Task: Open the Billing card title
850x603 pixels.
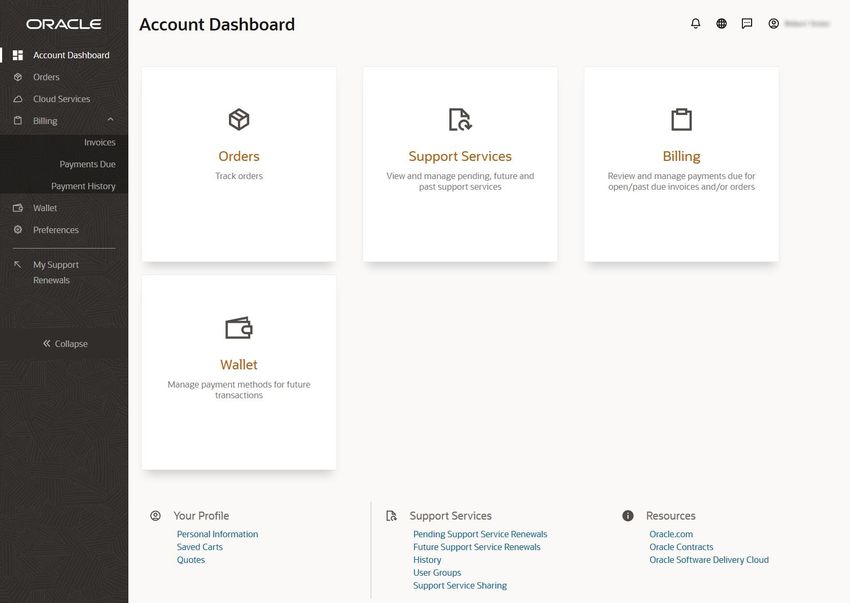Action: click(681, 156)
